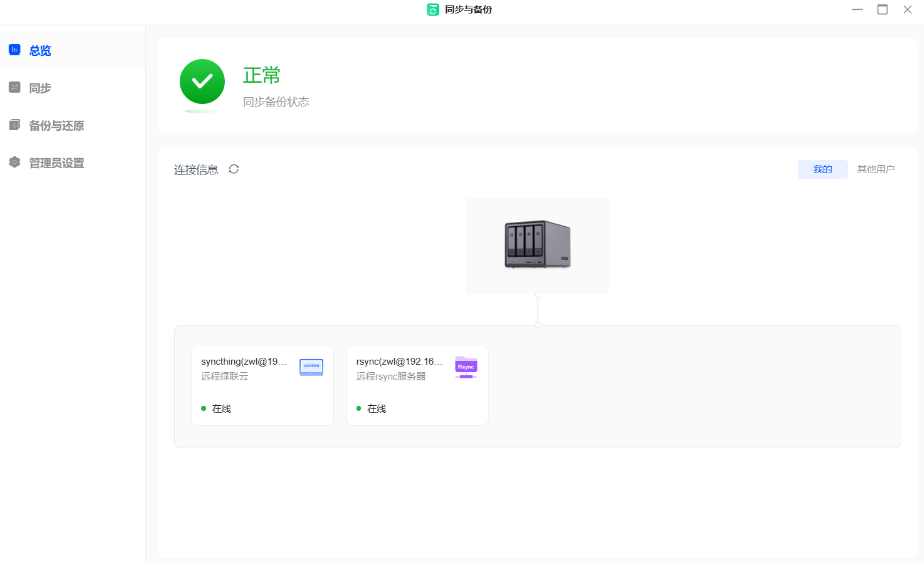Click the 备份与还原 backup icon in sidebar

coord(14,125)
